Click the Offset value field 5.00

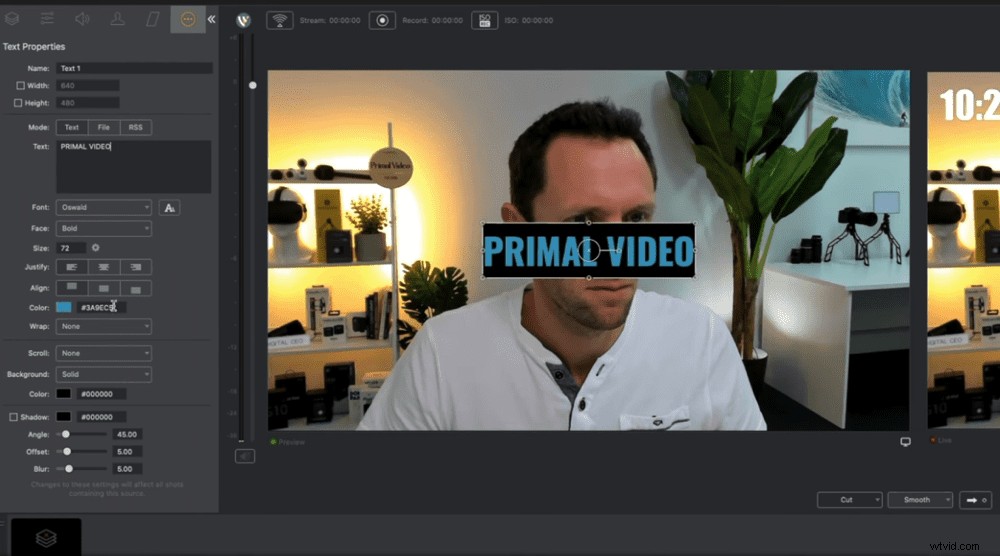(127, 451)
